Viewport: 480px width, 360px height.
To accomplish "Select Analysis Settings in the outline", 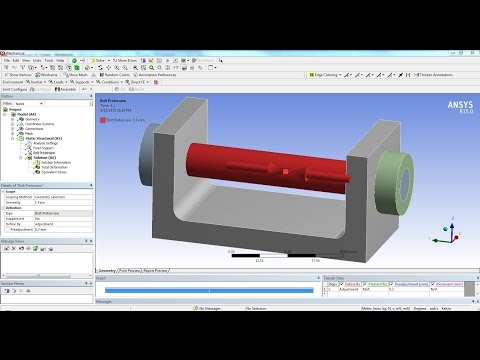I will pyautogui.click(x=46, y=143).
